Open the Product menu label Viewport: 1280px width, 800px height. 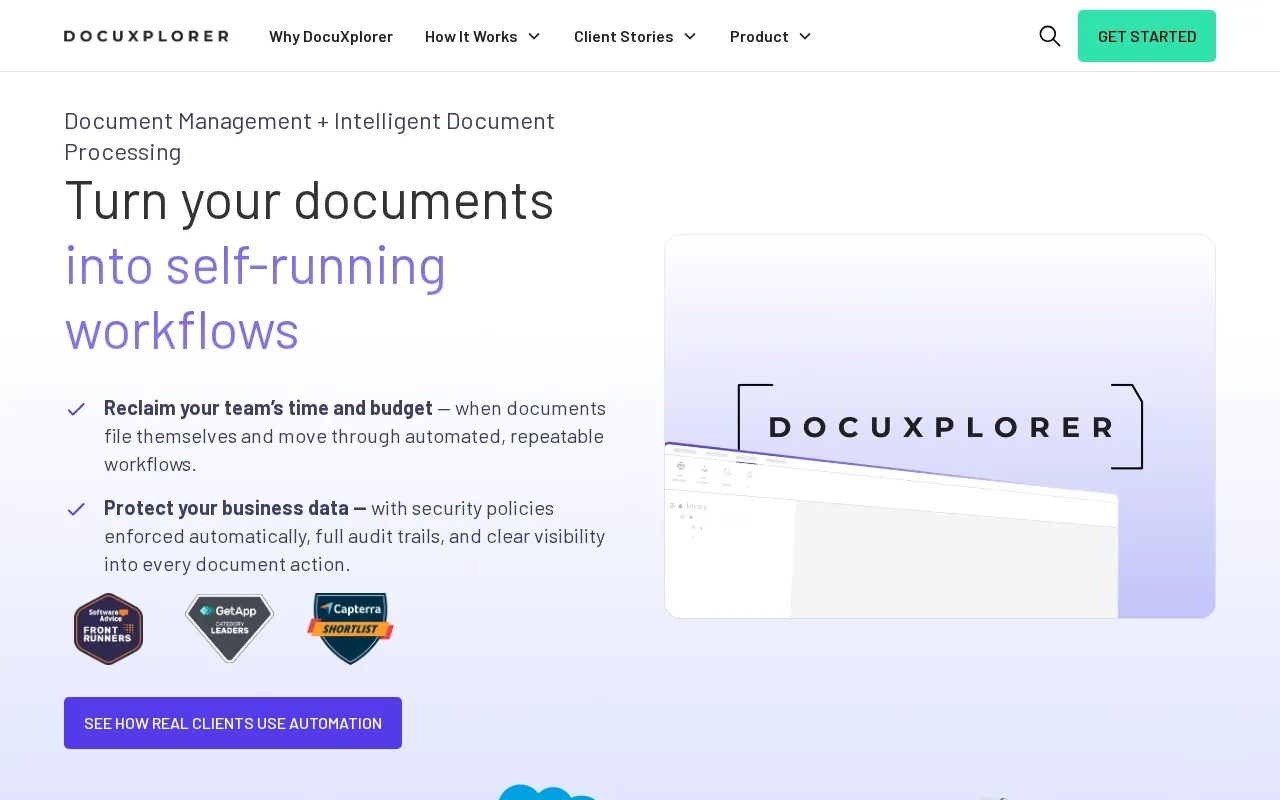click(x=759, y=36)
